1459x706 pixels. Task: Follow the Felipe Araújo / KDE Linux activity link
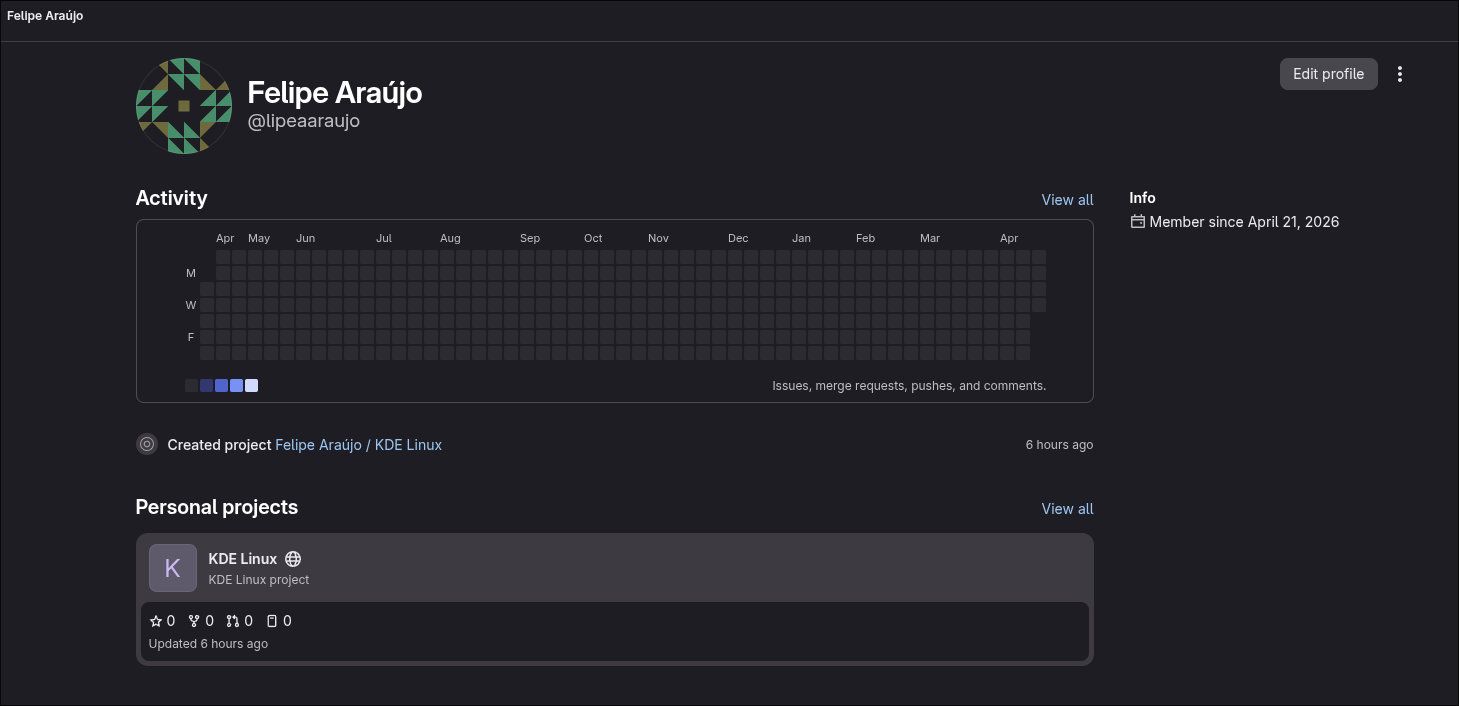pyautogui.click(x=358, y=444)
